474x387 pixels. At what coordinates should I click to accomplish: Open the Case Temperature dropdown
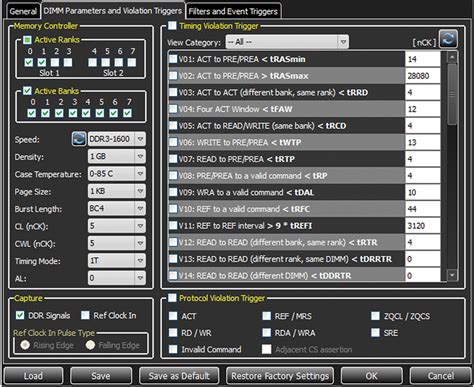coord(117,174)
